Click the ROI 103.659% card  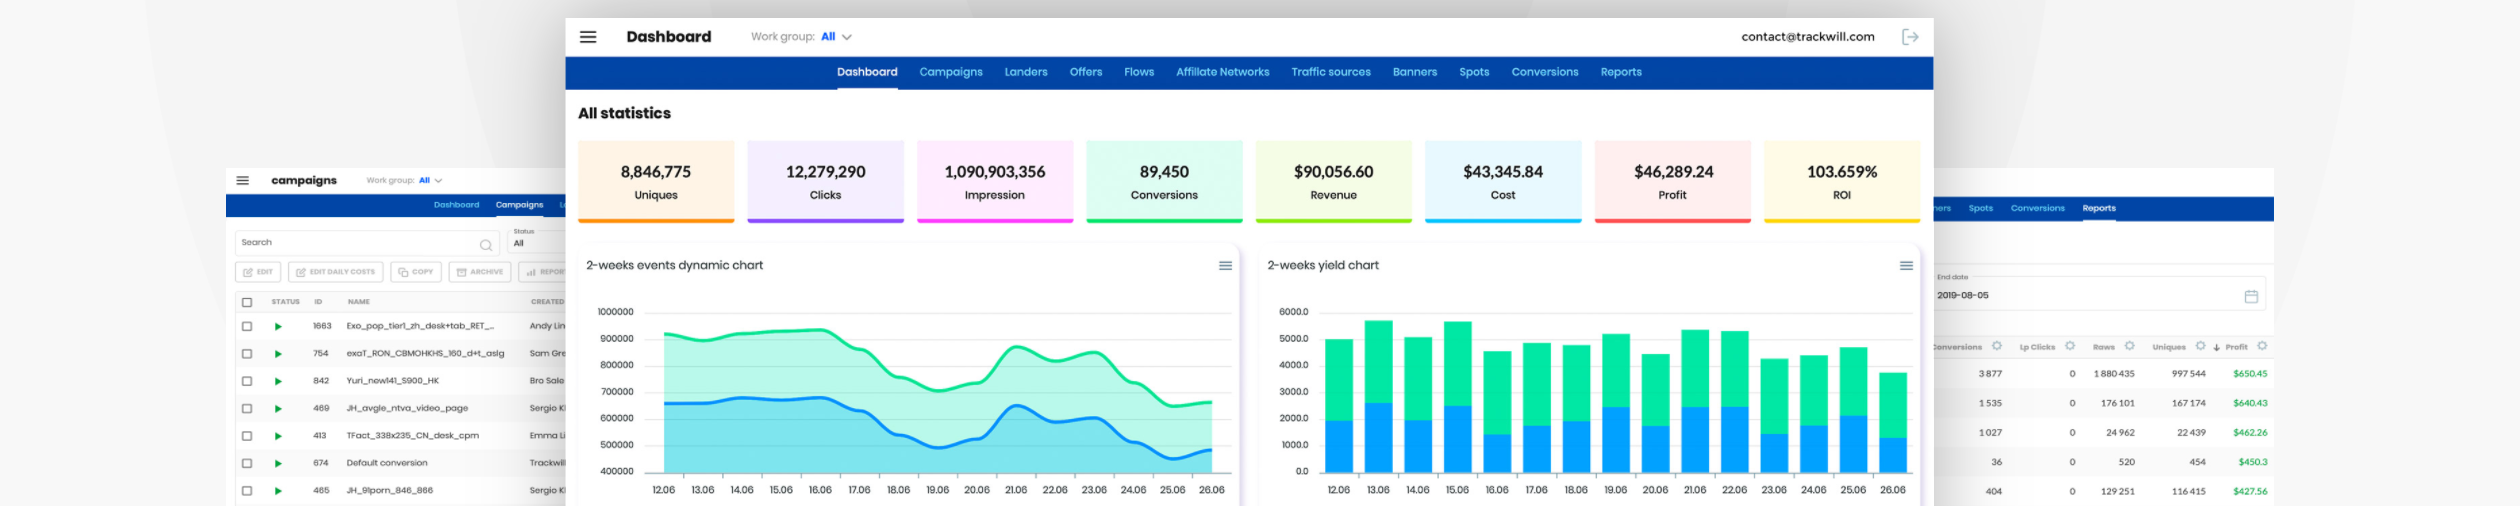point(1842,181)
